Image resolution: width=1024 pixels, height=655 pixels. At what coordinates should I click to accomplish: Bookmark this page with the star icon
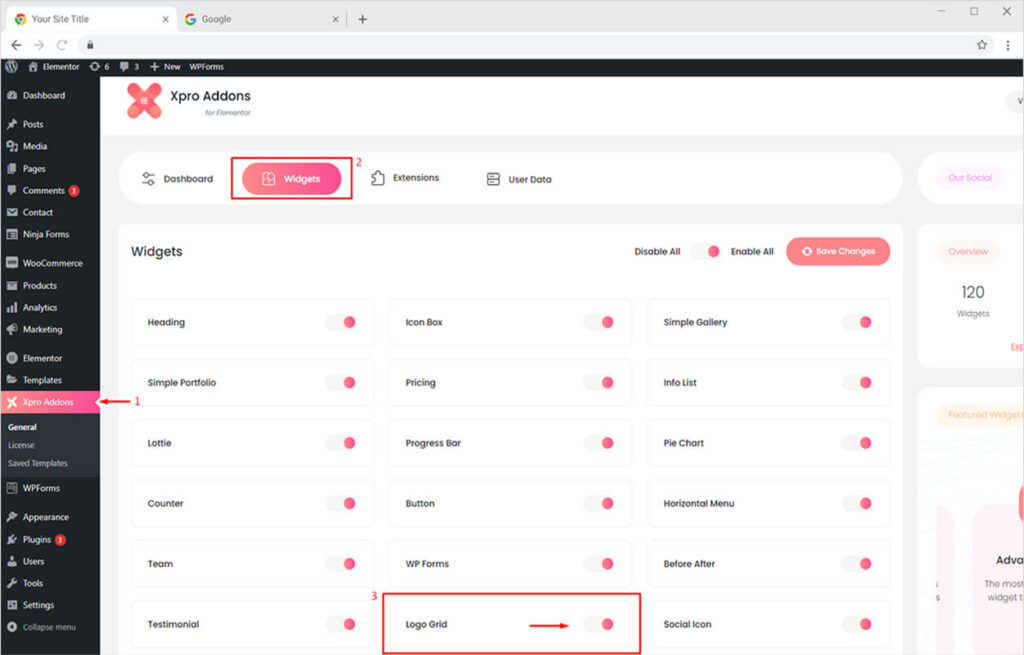(982, 45)
